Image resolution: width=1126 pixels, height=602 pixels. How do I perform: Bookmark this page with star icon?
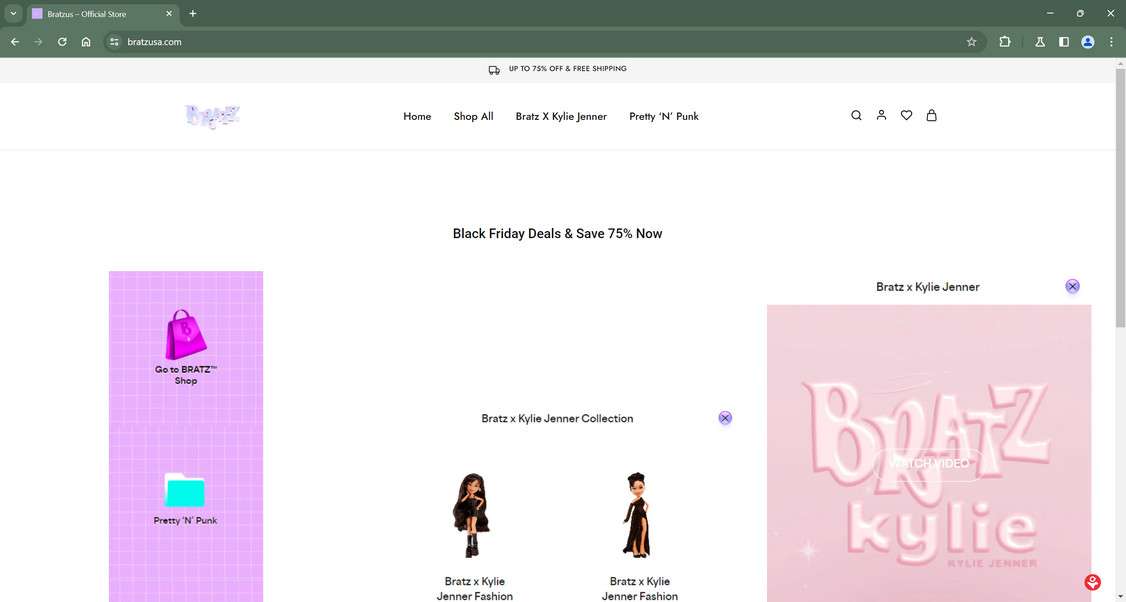(x=972, y=42)
